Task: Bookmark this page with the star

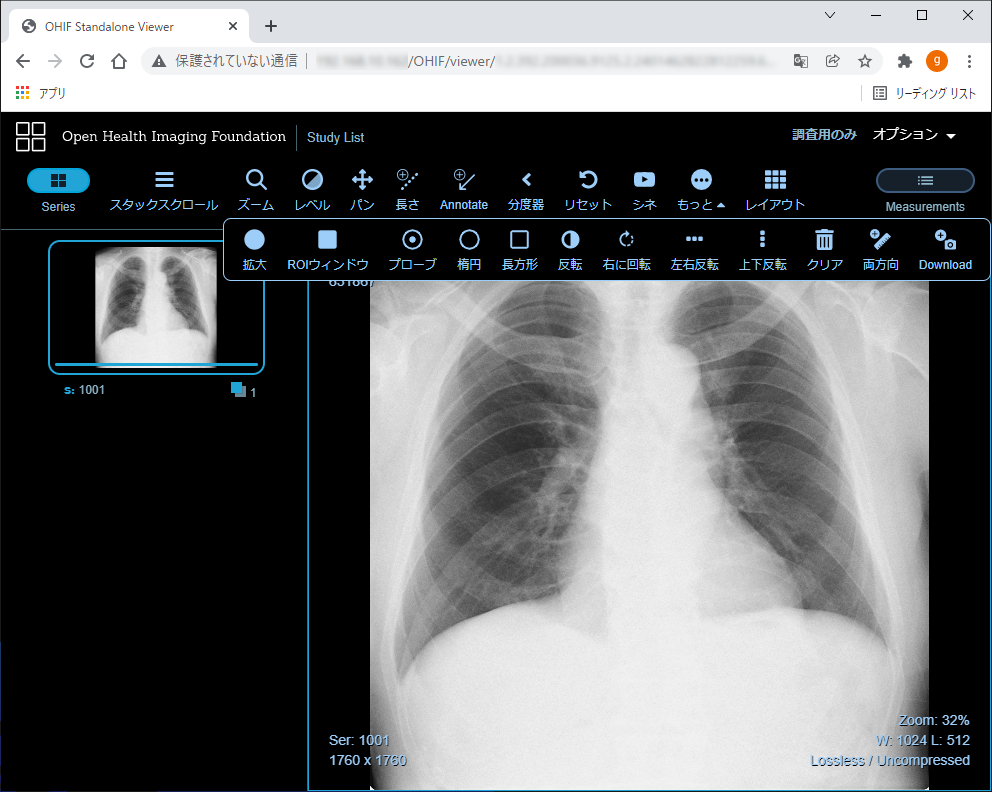Action: 865,61
